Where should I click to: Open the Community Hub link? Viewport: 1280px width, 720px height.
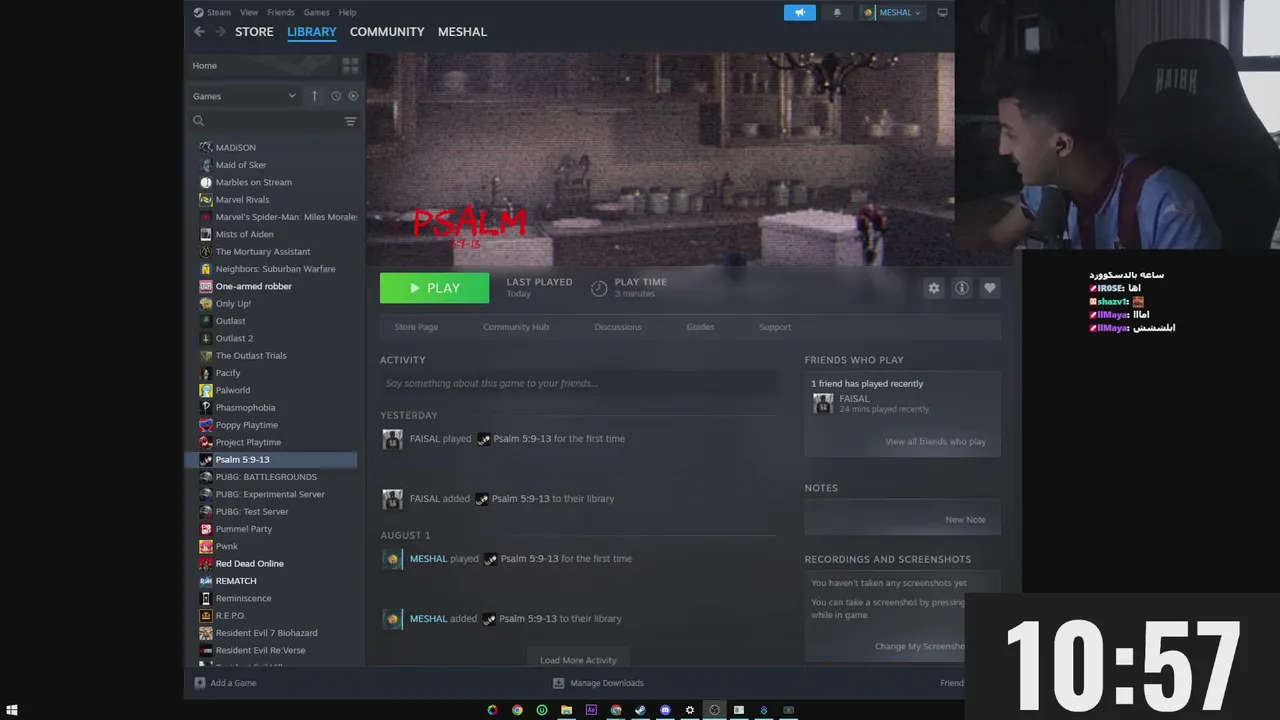pyautogui.click(x=516, y=327)
